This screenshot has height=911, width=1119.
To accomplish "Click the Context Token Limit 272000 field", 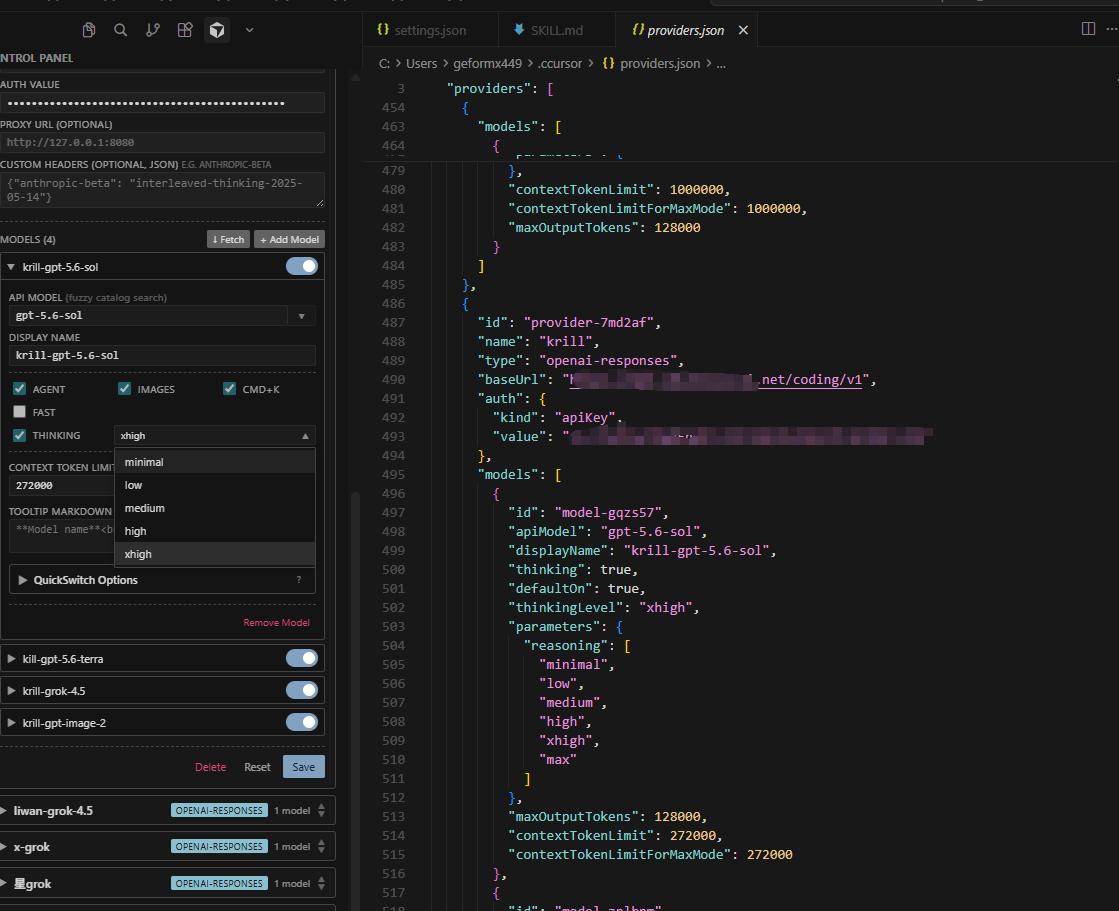I will click(x=62, y=485).
